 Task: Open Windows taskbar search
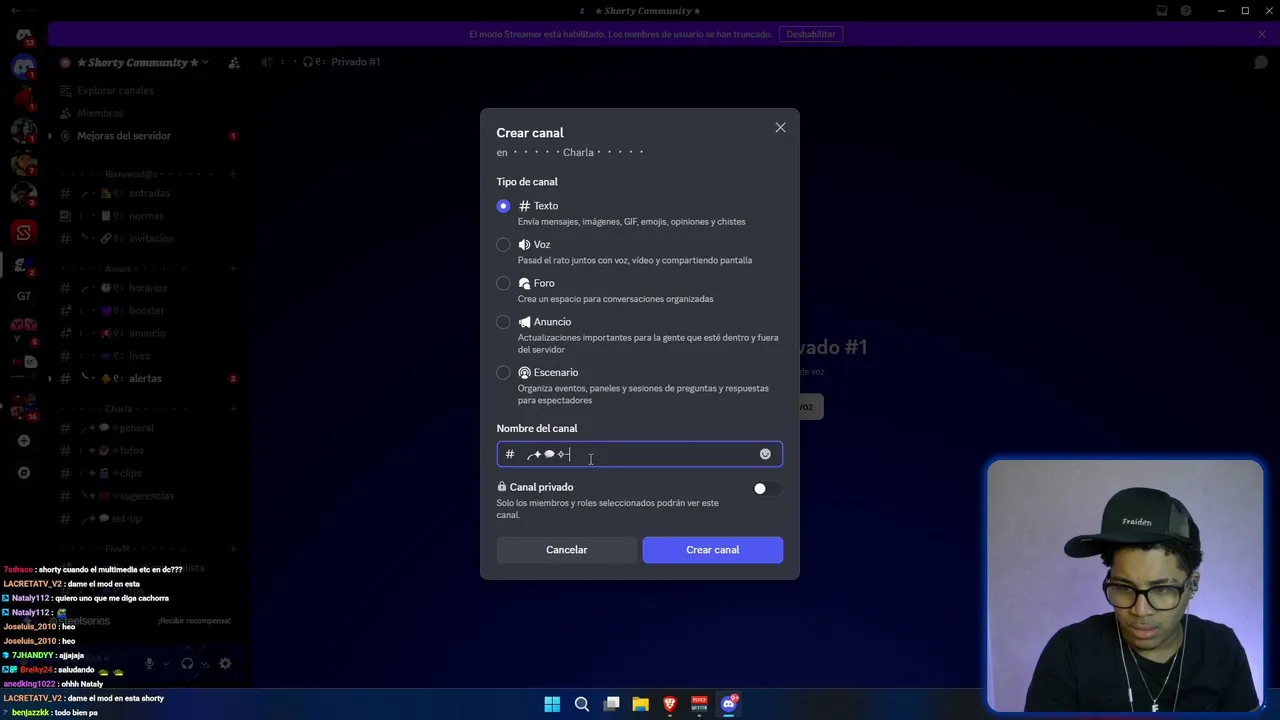click(582, 704)
